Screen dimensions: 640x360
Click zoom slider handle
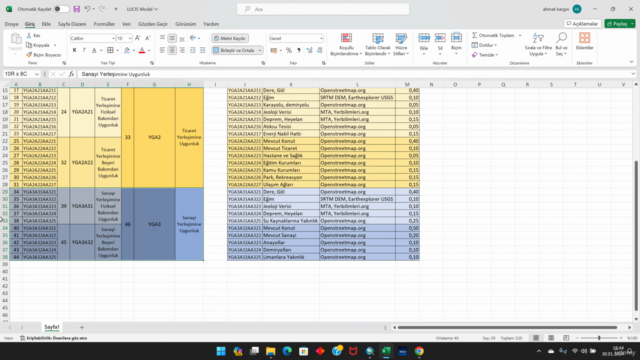[599, 338]
